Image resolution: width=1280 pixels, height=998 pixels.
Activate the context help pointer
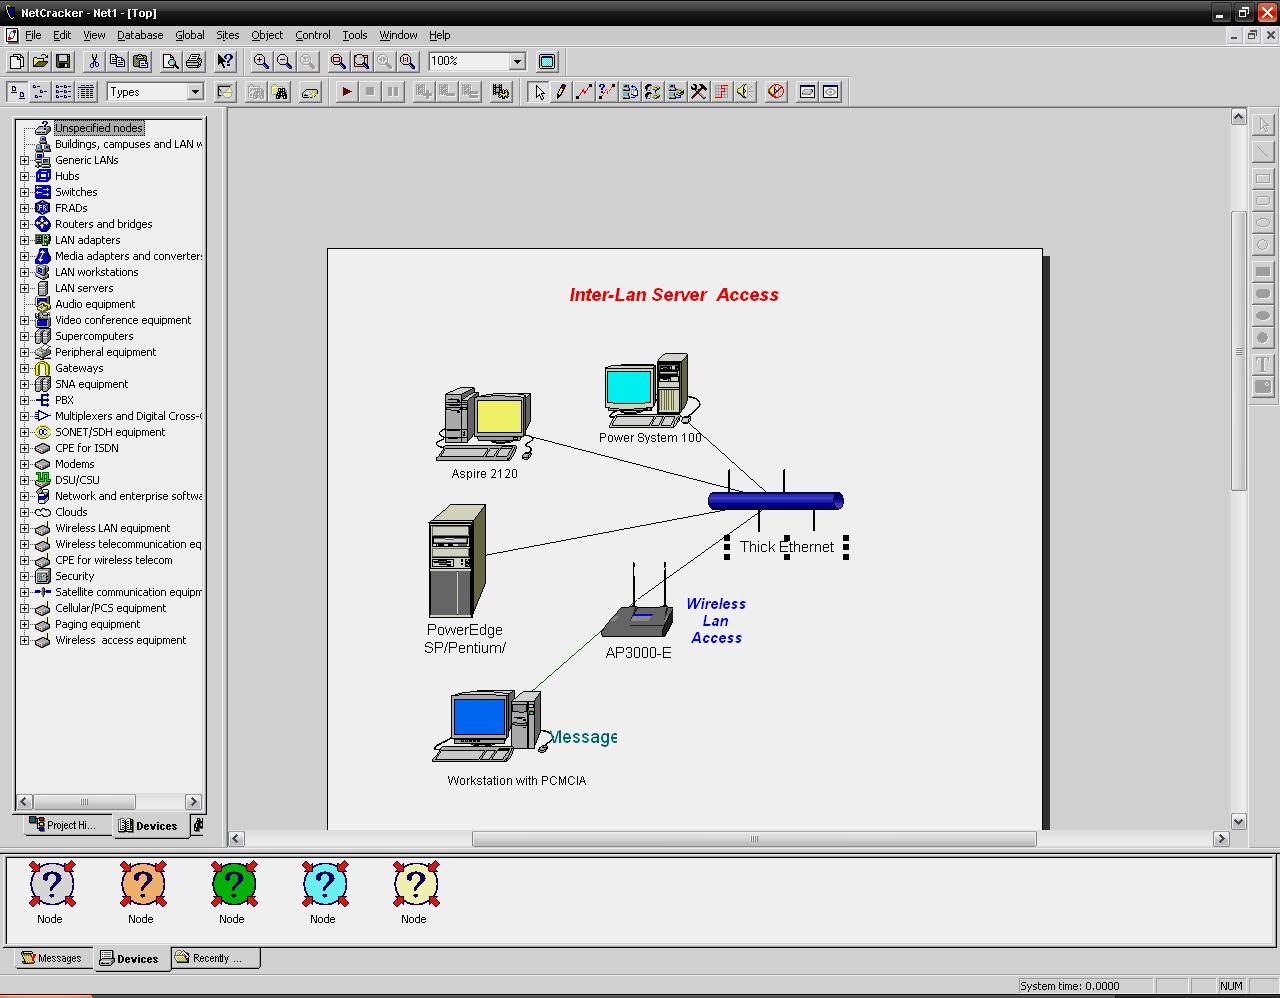click(x=225, y=62)
